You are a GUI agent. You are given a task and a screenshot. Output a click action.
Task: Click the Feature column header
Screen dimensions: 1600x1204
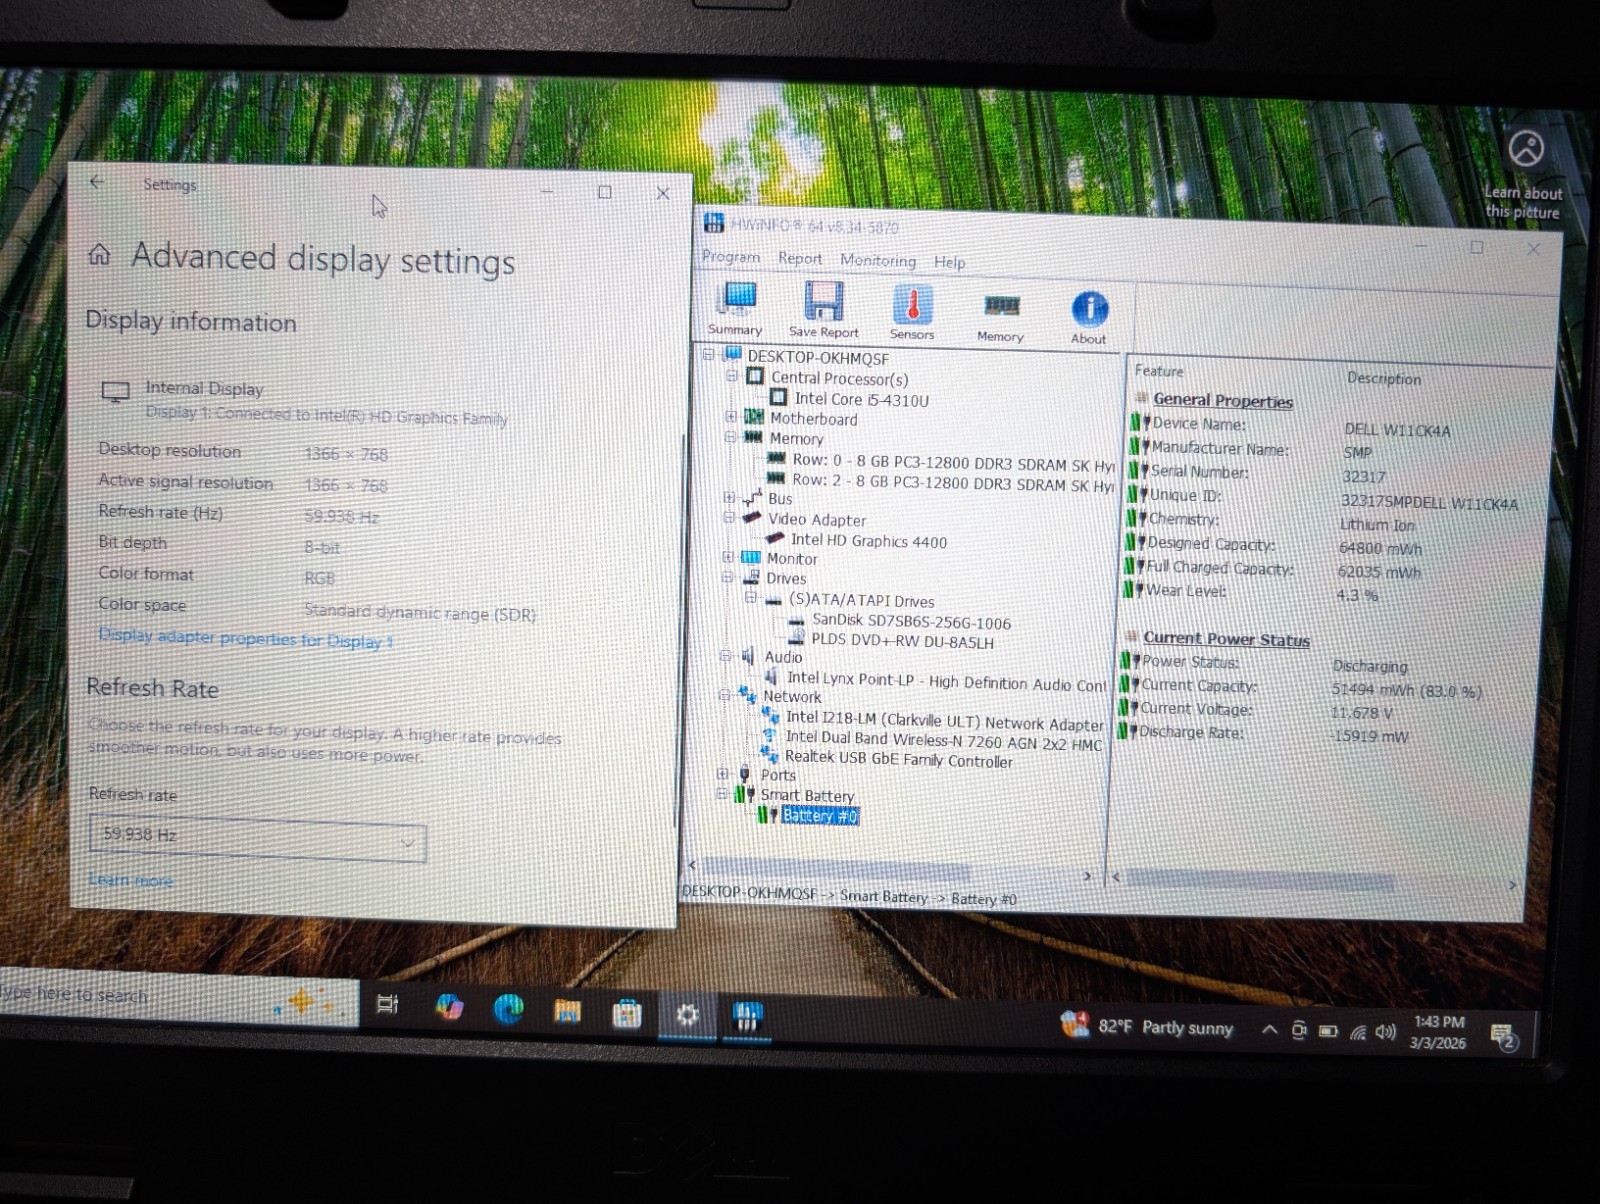tap(1158, 371)
